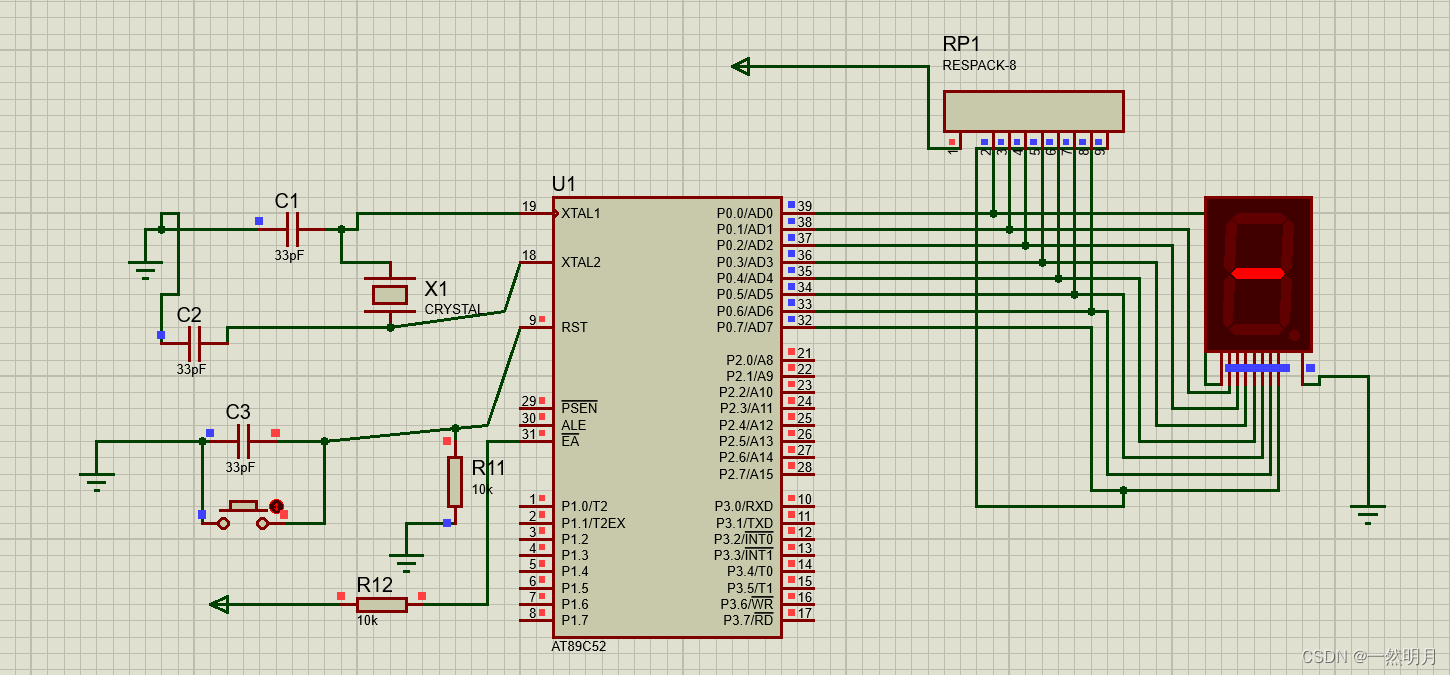Click the AT89C52 part name text
The image size is (1450, 675).
pos(579,647)
